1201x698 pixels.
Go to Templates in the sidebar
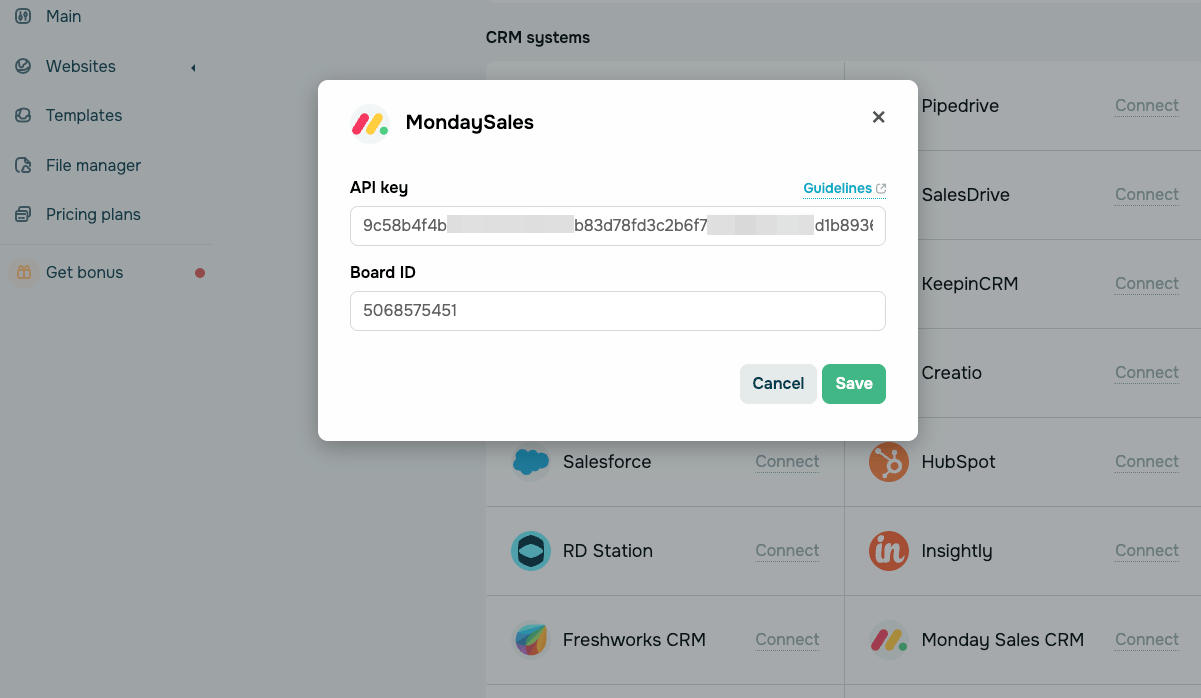(x=83, y=116)
